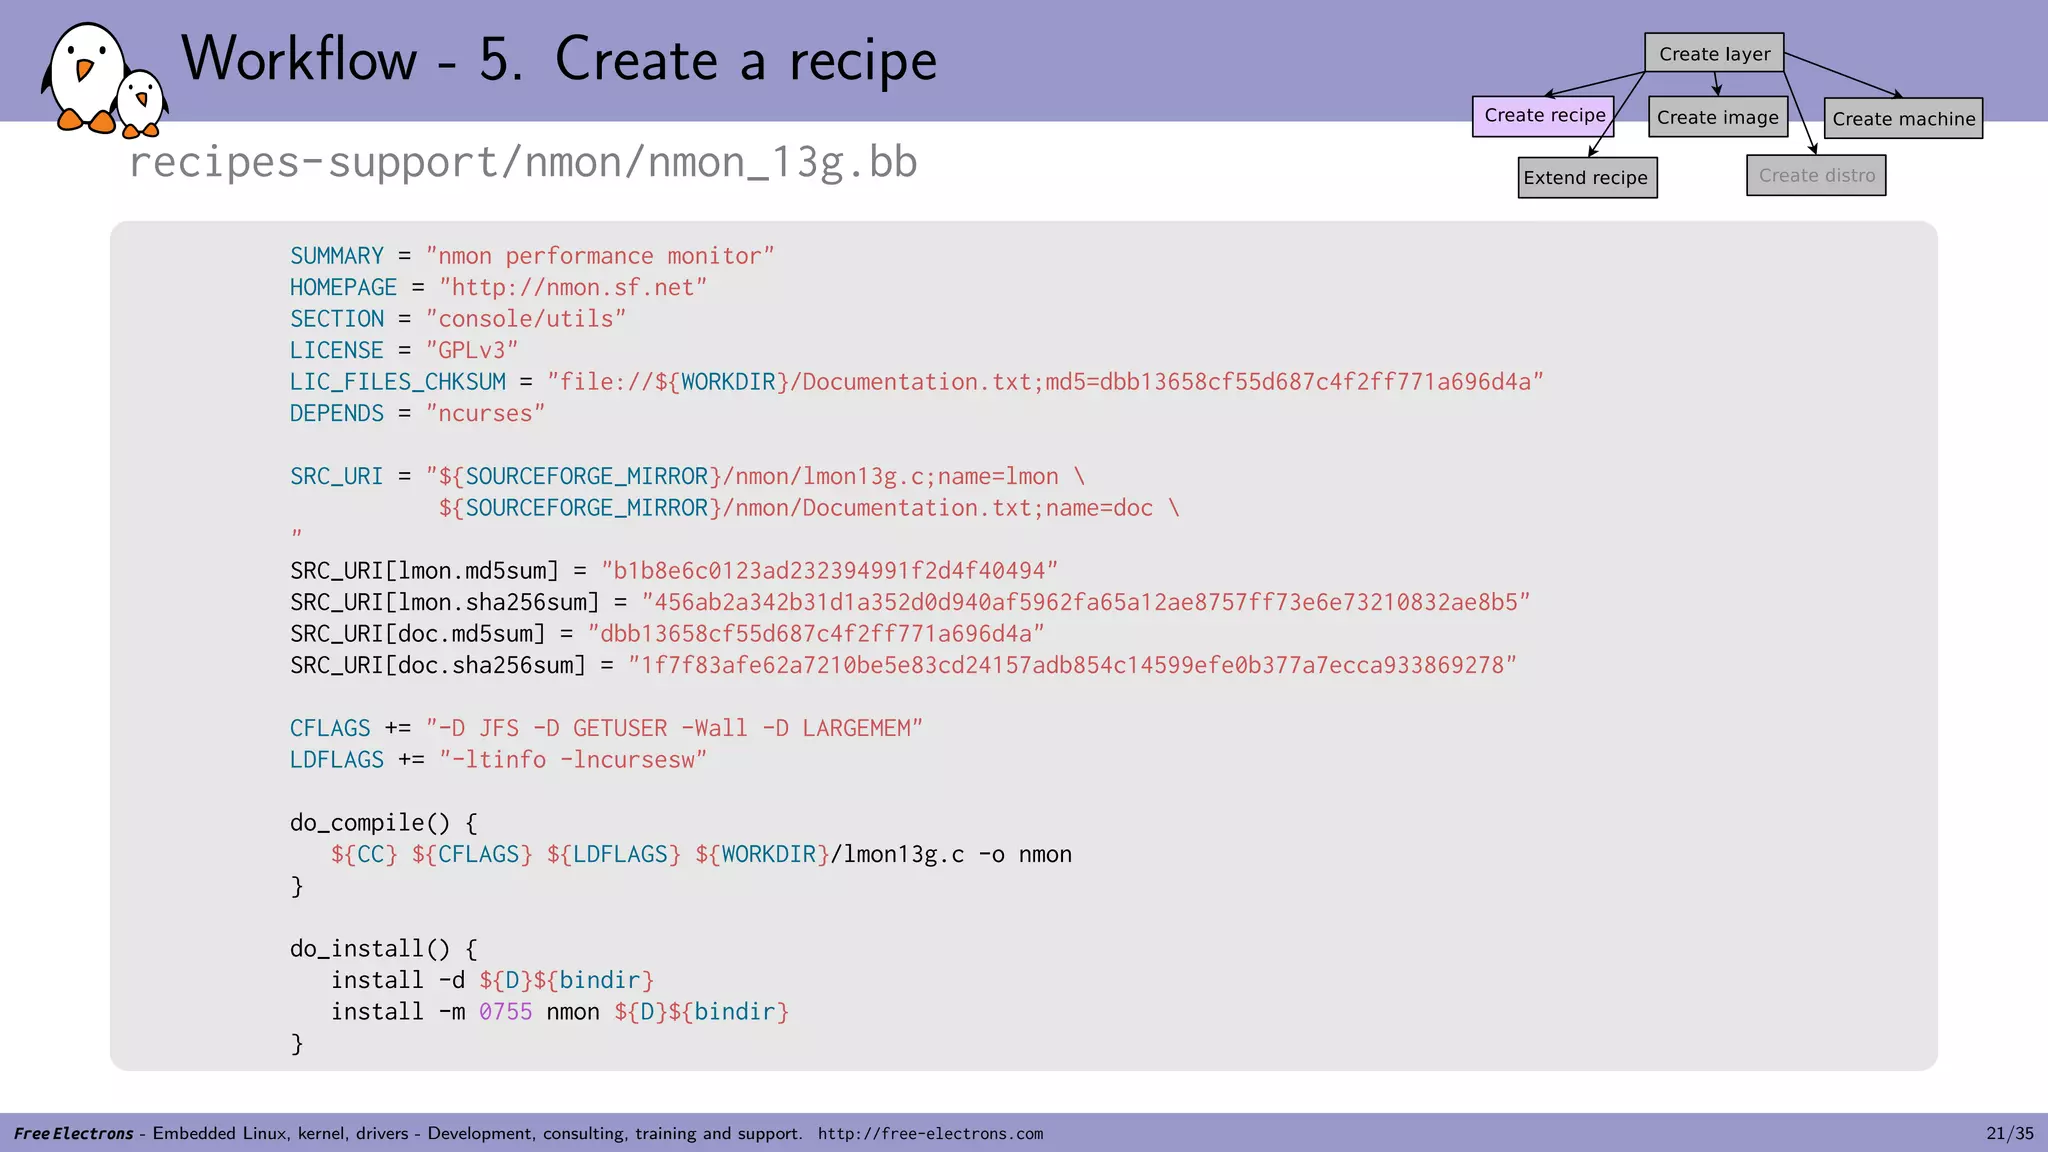Click the SECTION "console/utils" line

458,319
